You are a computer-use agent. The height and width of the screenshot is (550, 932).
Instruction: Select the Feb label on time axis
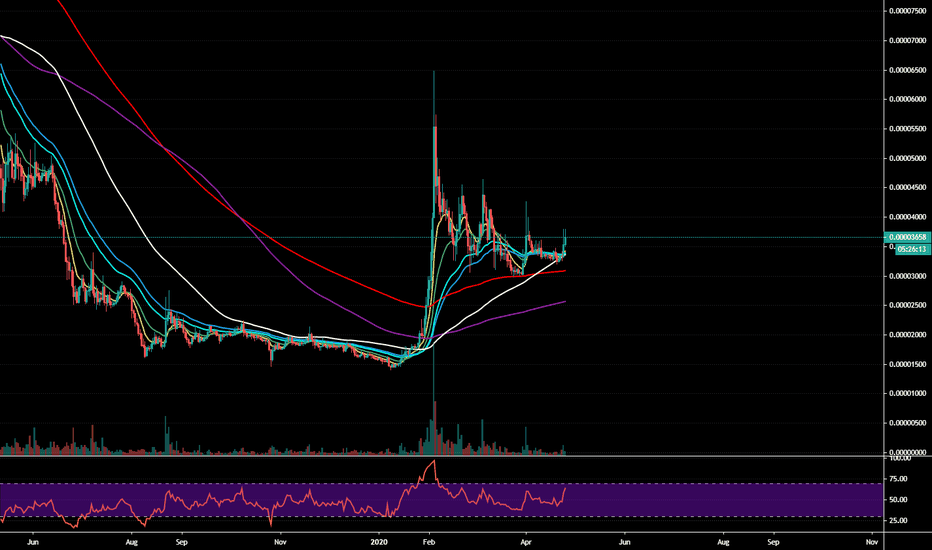point(429,542)
